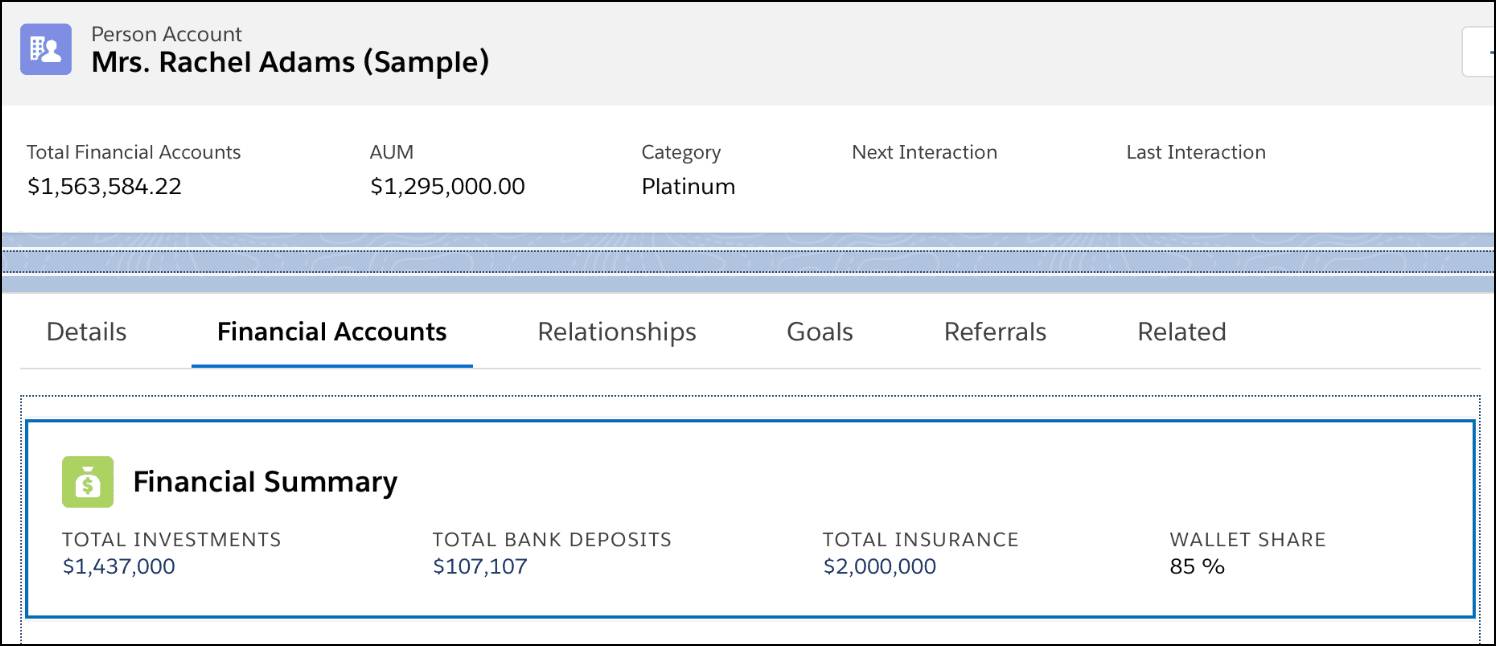Open the Relationships tab
The image size is (1496, 646).
(x=616, y=331)
